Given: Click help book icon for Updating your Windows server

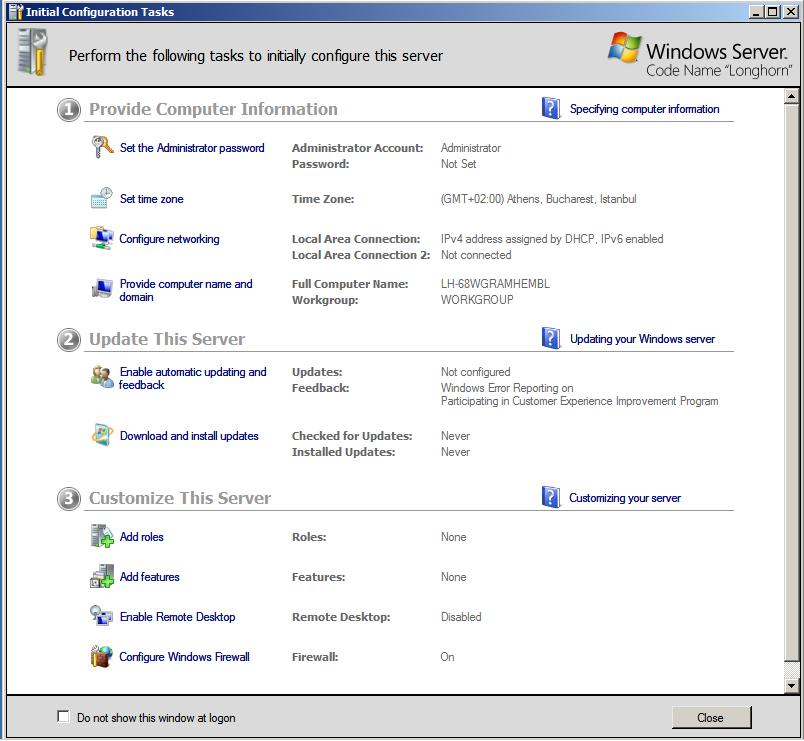Looking at the screenshot, I should coord(551,338).
